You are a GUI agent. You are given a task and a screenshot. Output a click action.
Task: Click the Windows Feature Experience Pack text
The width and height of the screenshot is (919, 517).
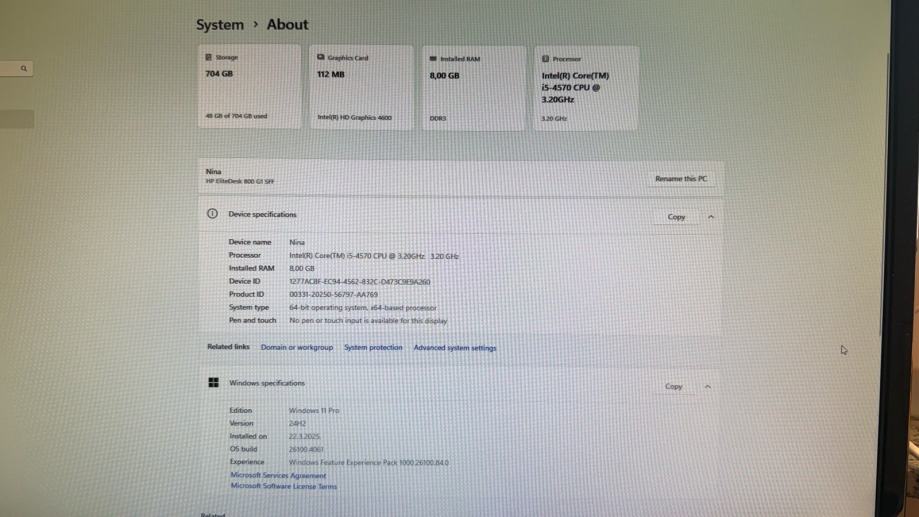pos(369,462)
